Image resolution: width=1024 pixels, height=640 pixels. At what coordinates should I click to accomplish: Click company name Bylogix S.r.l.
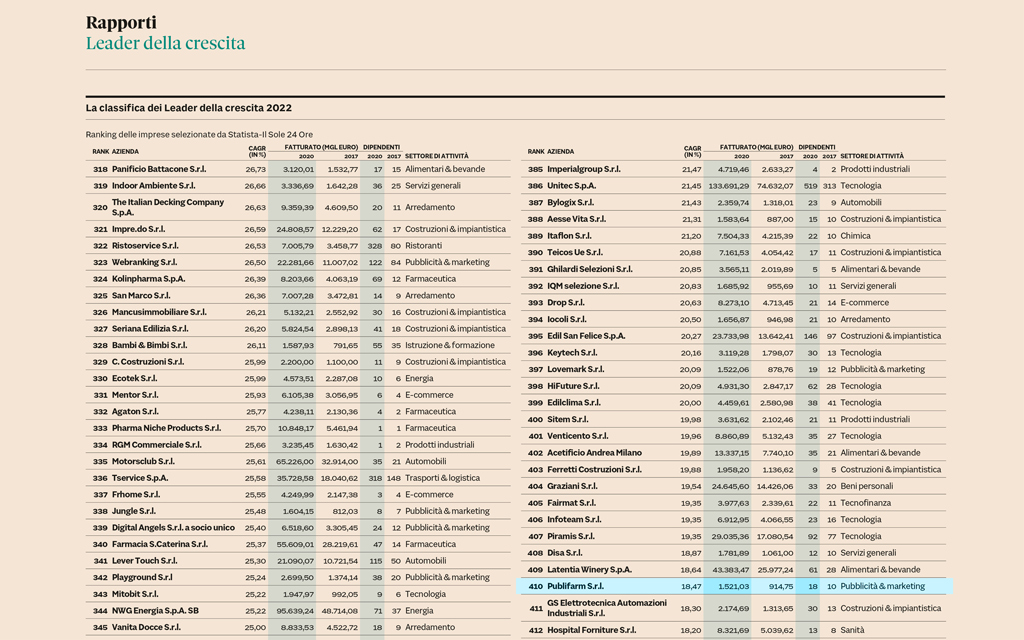pyautogui.click(x=570, y=202)
